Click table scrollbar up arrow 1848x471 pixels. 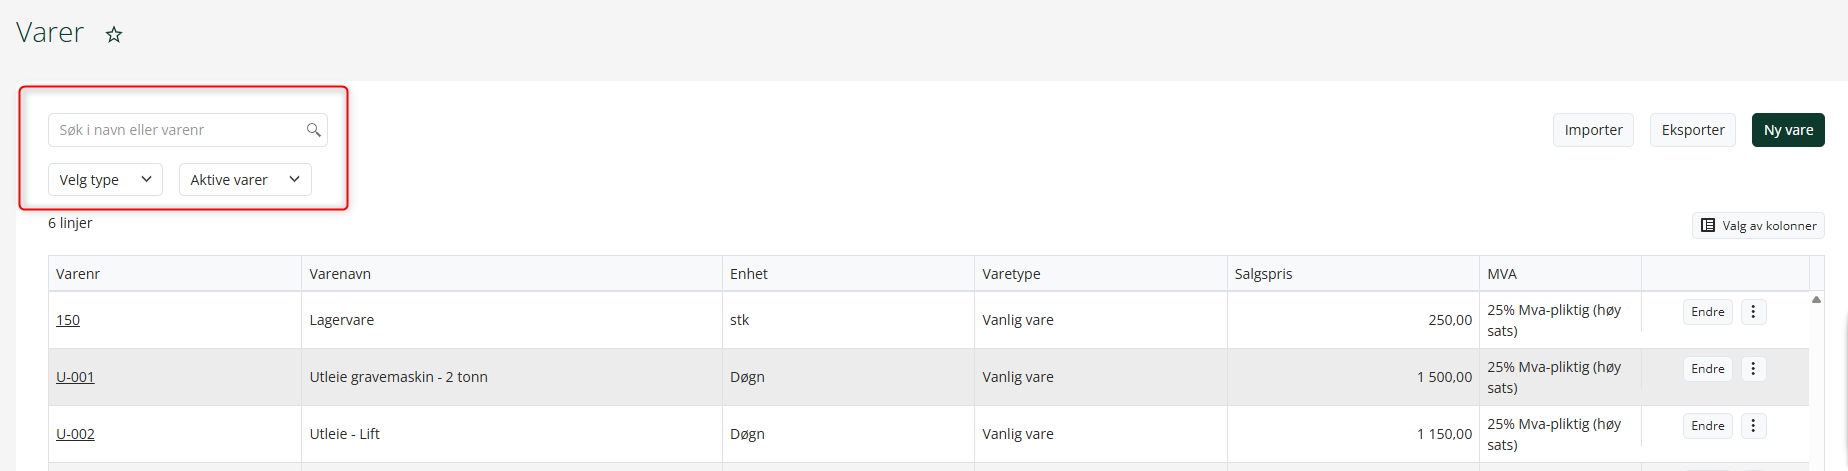[1816, 299]
